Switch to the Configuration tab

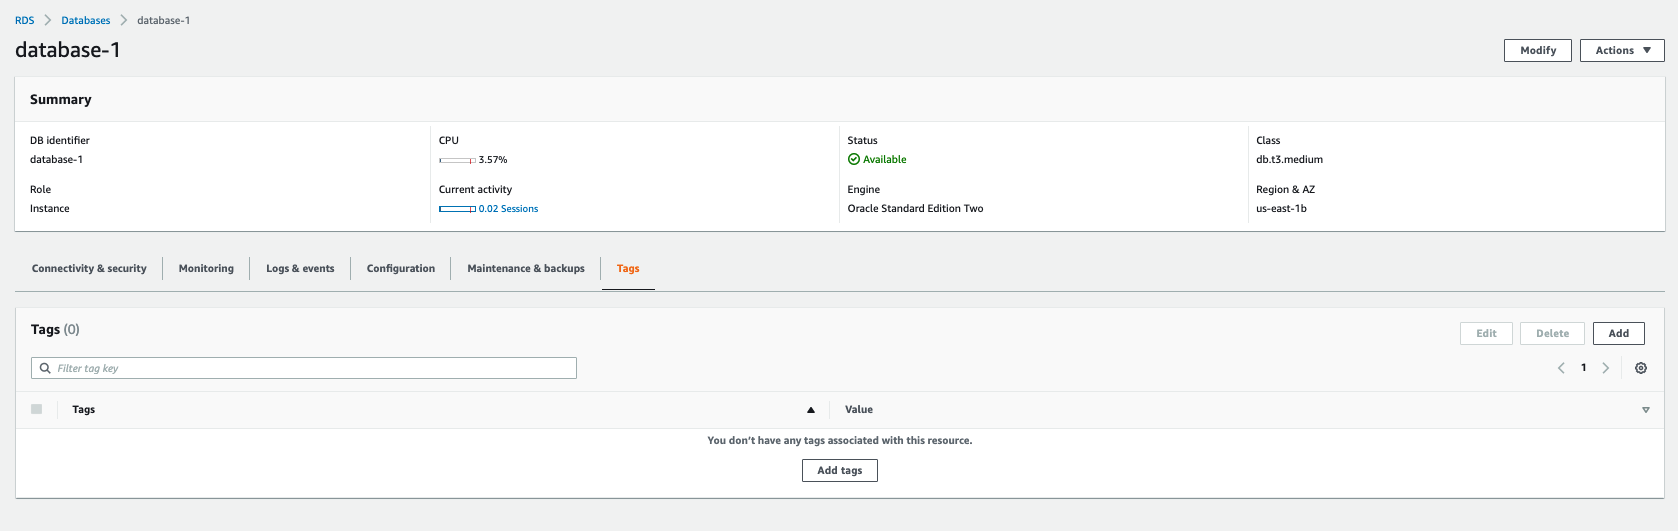(x=401, y=268)
